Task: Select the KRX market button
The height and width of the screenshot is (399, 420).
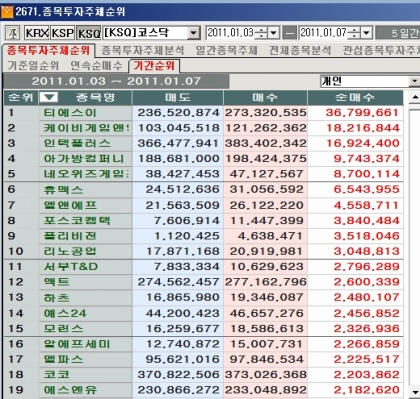Action: pos(37,33)
